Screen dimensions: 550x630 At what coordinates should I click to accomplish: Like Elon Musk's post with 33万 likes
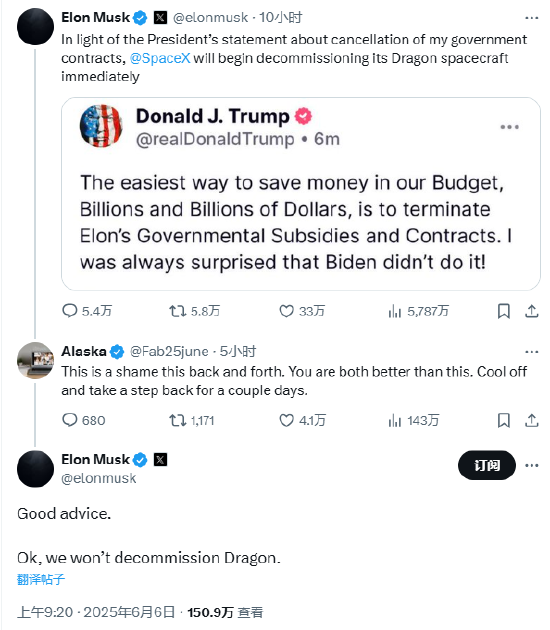coord(286,311)
